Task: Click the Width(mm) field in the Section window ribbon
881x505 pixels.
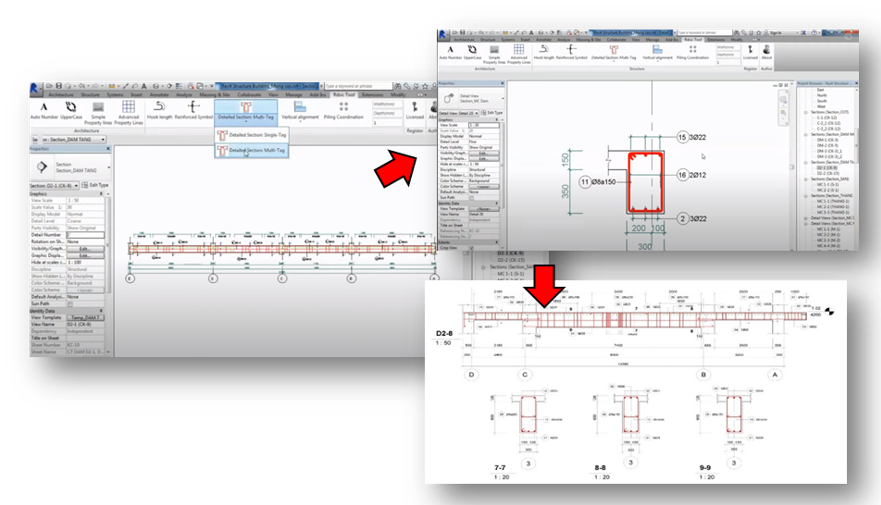Action: coord(387,104)
